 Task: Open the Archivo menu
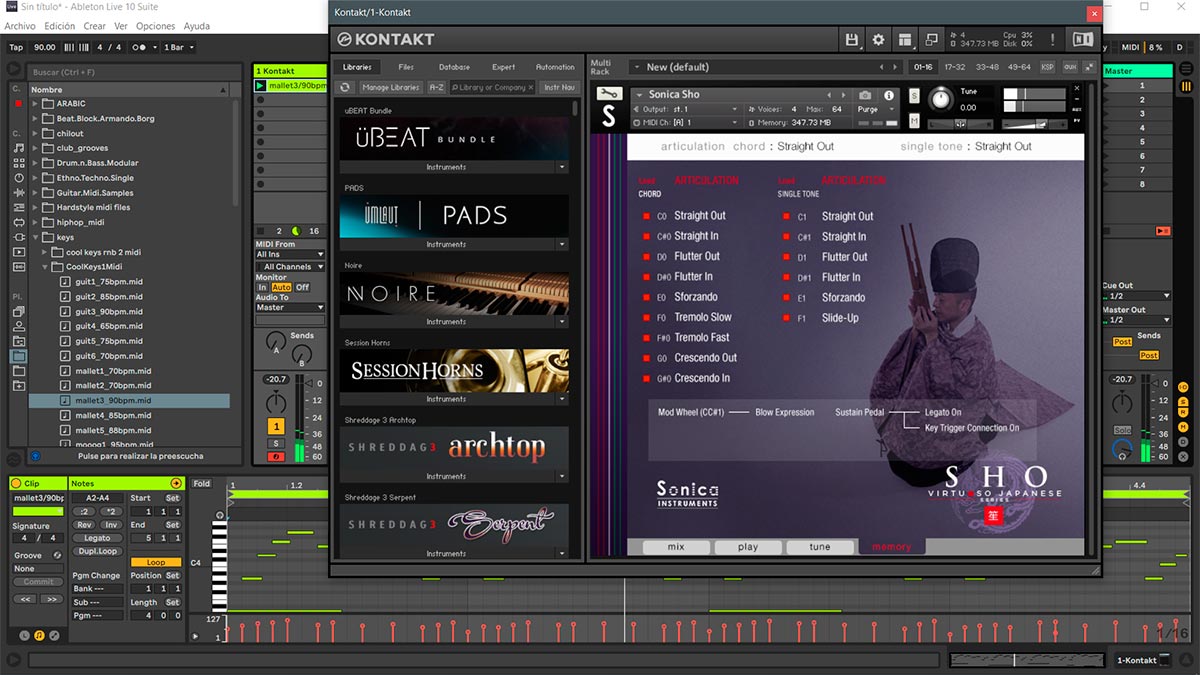click(20, 26)
